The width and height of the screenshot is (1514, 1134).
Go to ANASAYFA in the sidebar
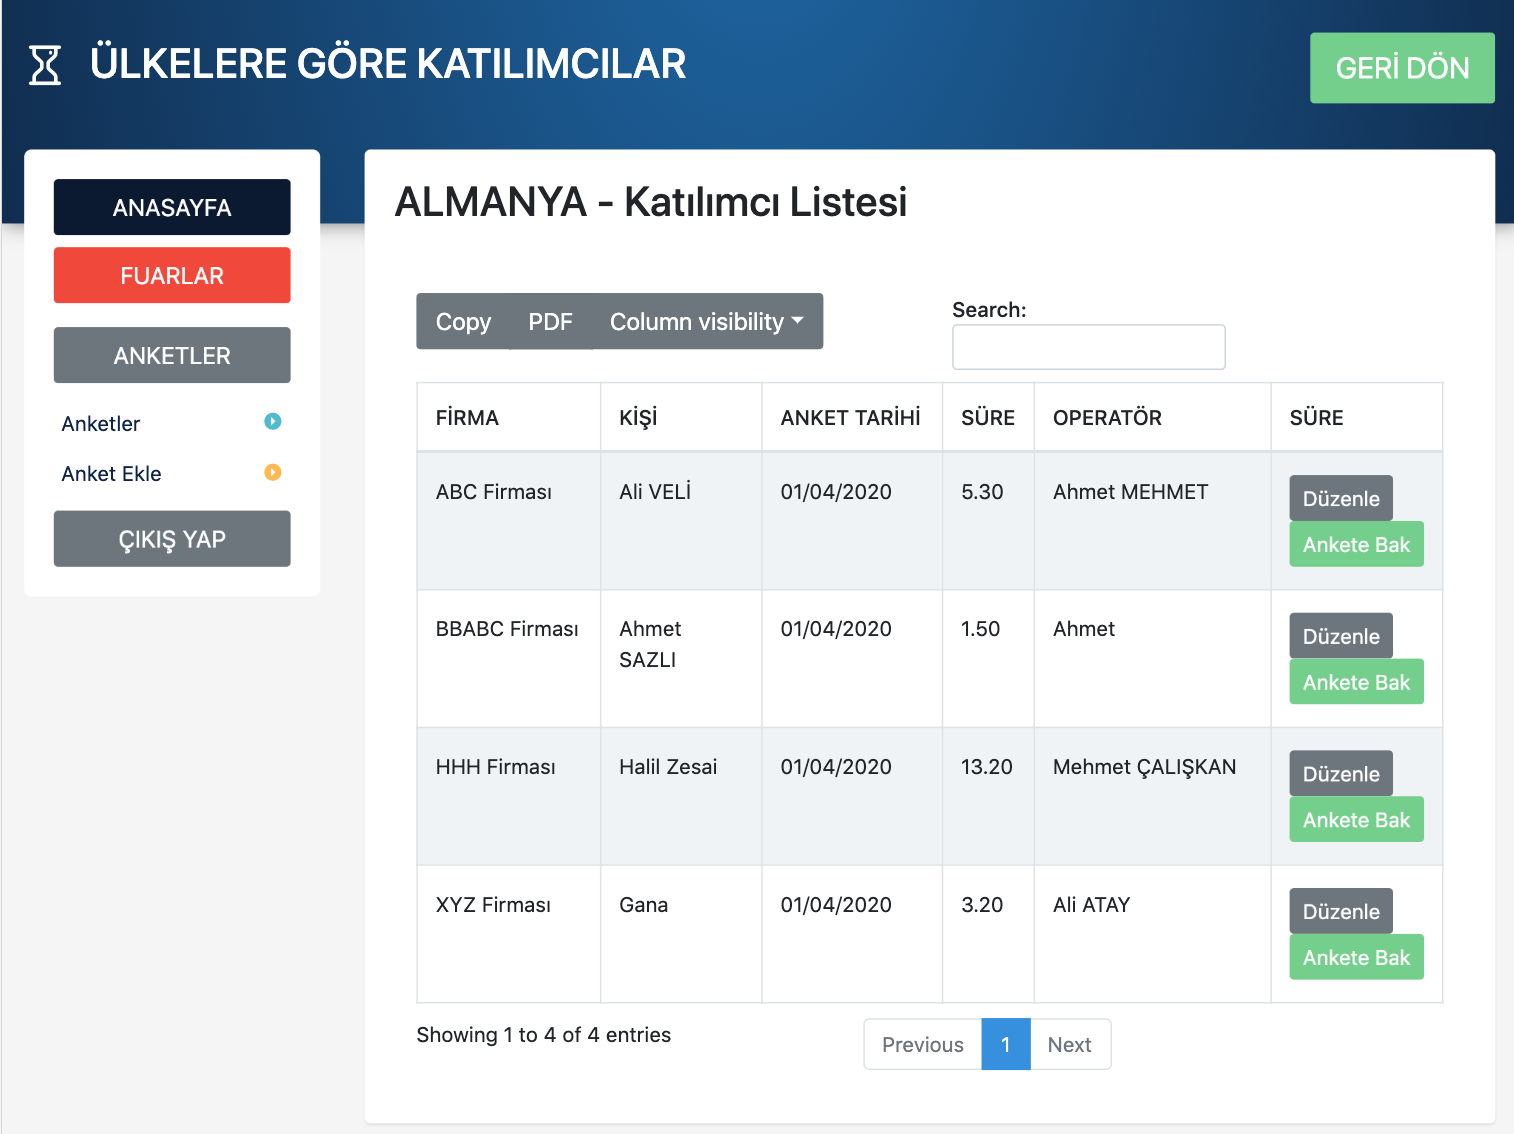(x=172, y=207)
